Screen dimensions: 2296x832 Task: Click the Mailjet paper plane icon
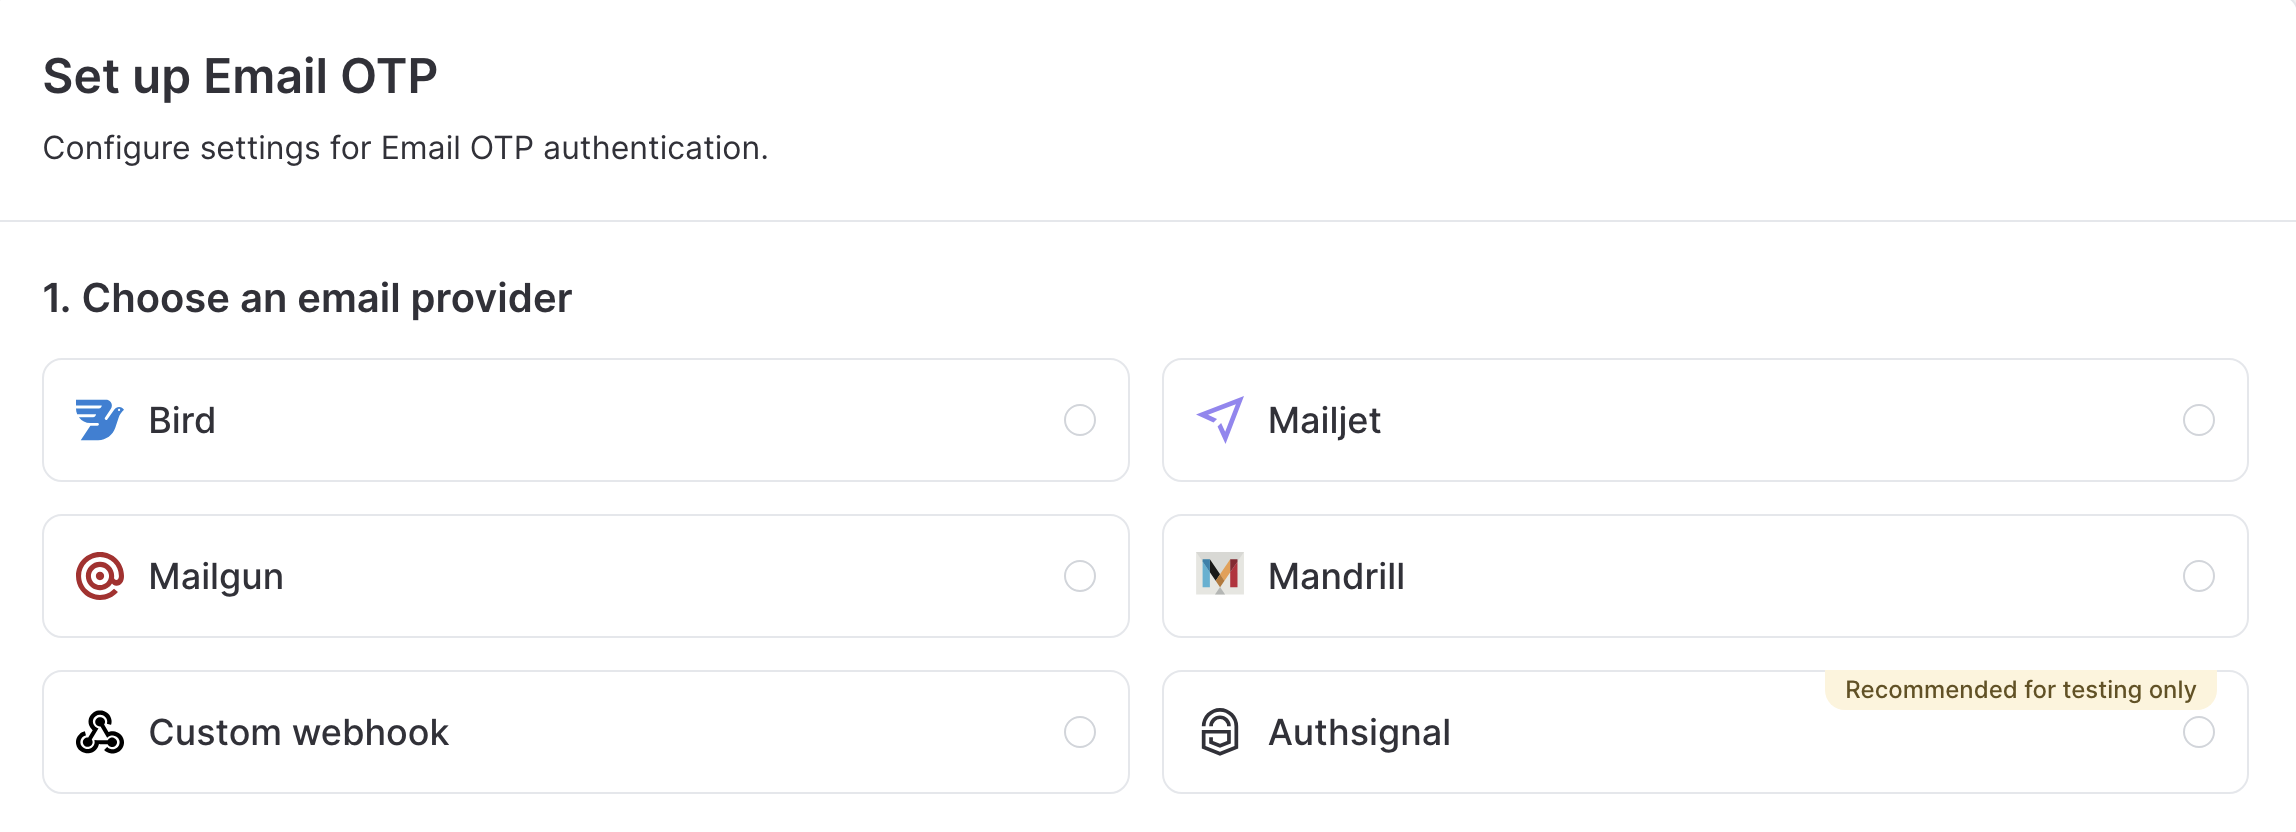tap(1220, 420)
